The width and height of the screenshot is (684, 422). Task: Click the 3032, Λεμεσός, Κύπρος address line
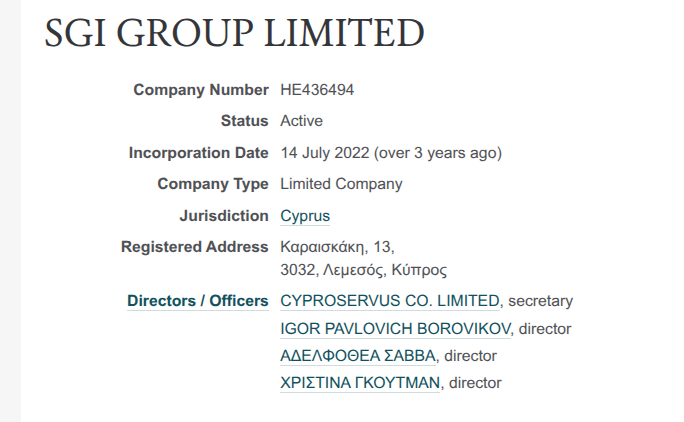tap(363, 270)
